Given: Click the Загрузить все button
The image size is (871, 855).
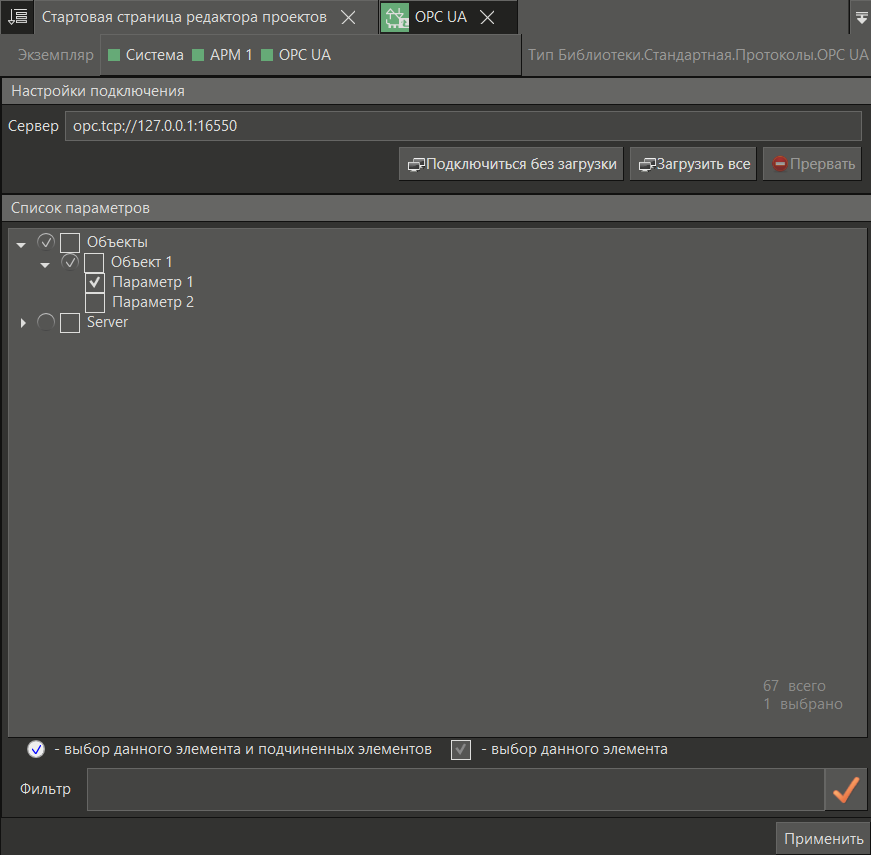Looking at the screenshot, I should 693,164.
